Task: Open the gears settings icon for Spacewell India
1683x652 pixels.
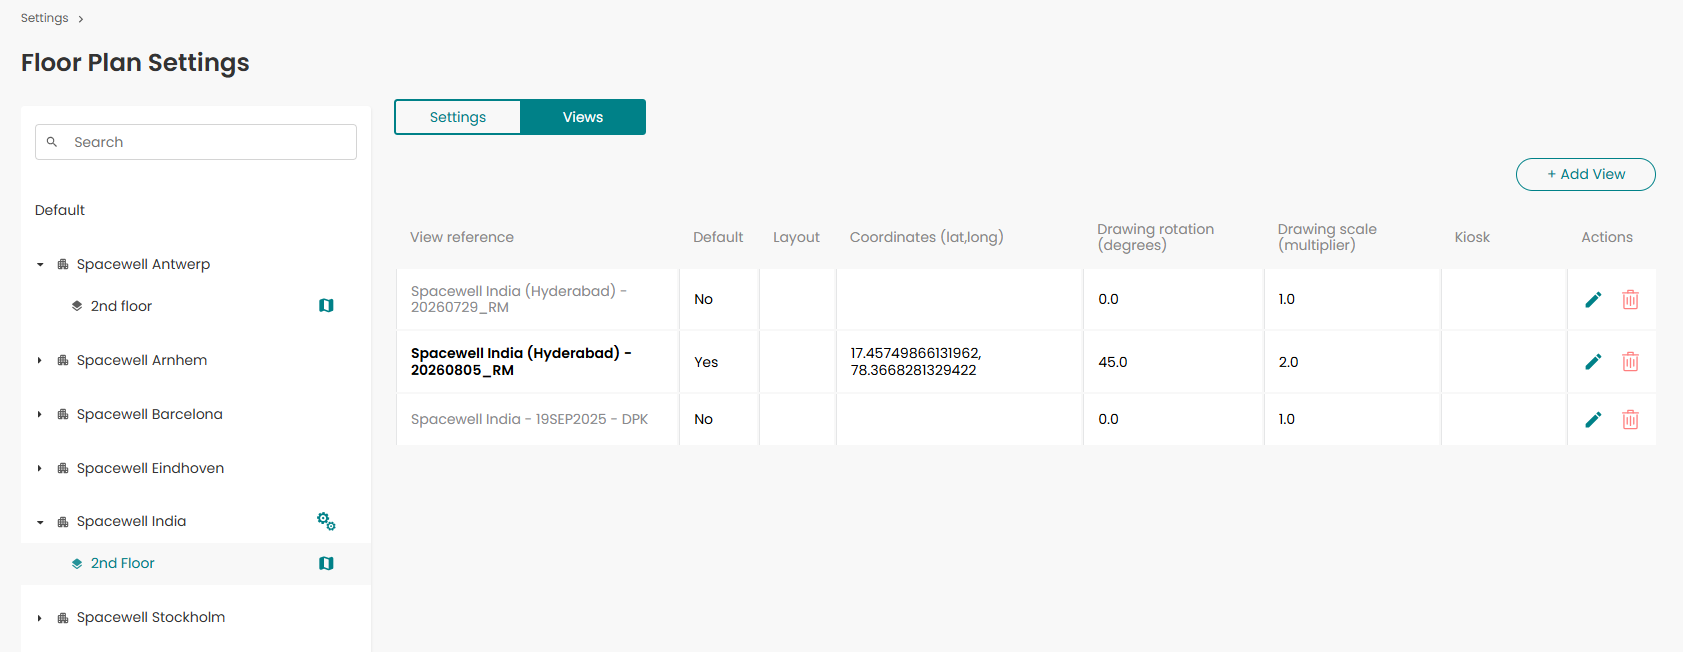Action: [x=326, y=521]
